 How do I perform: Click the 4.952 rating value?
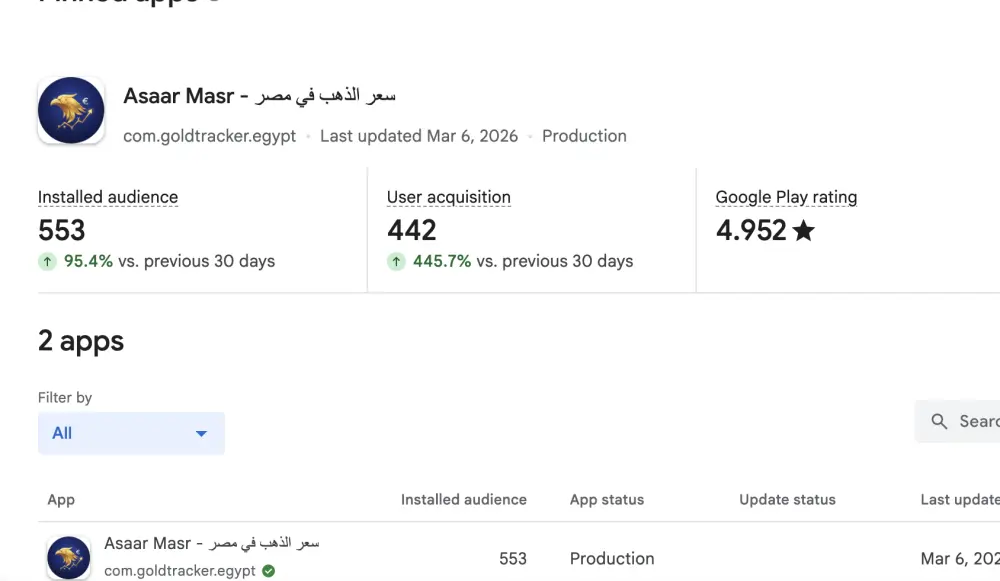[x=751, y=230]
